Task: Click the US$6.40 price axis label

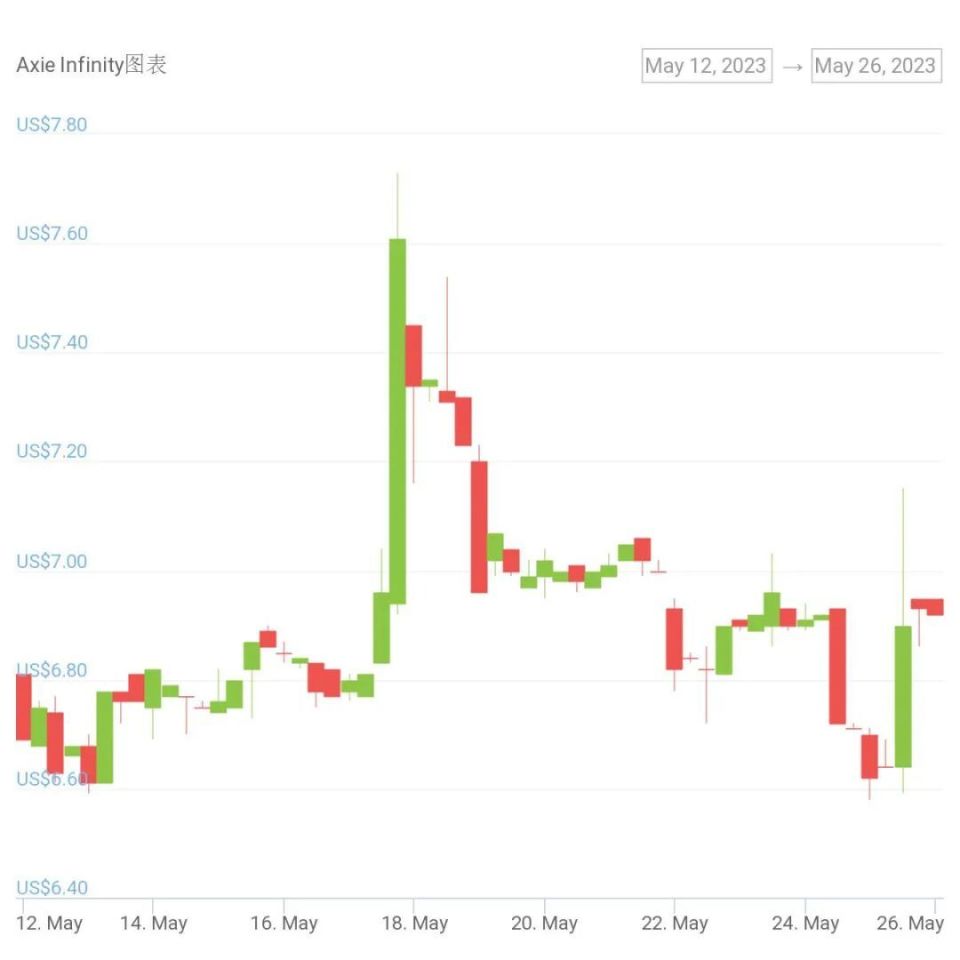Action: (51, 888)
